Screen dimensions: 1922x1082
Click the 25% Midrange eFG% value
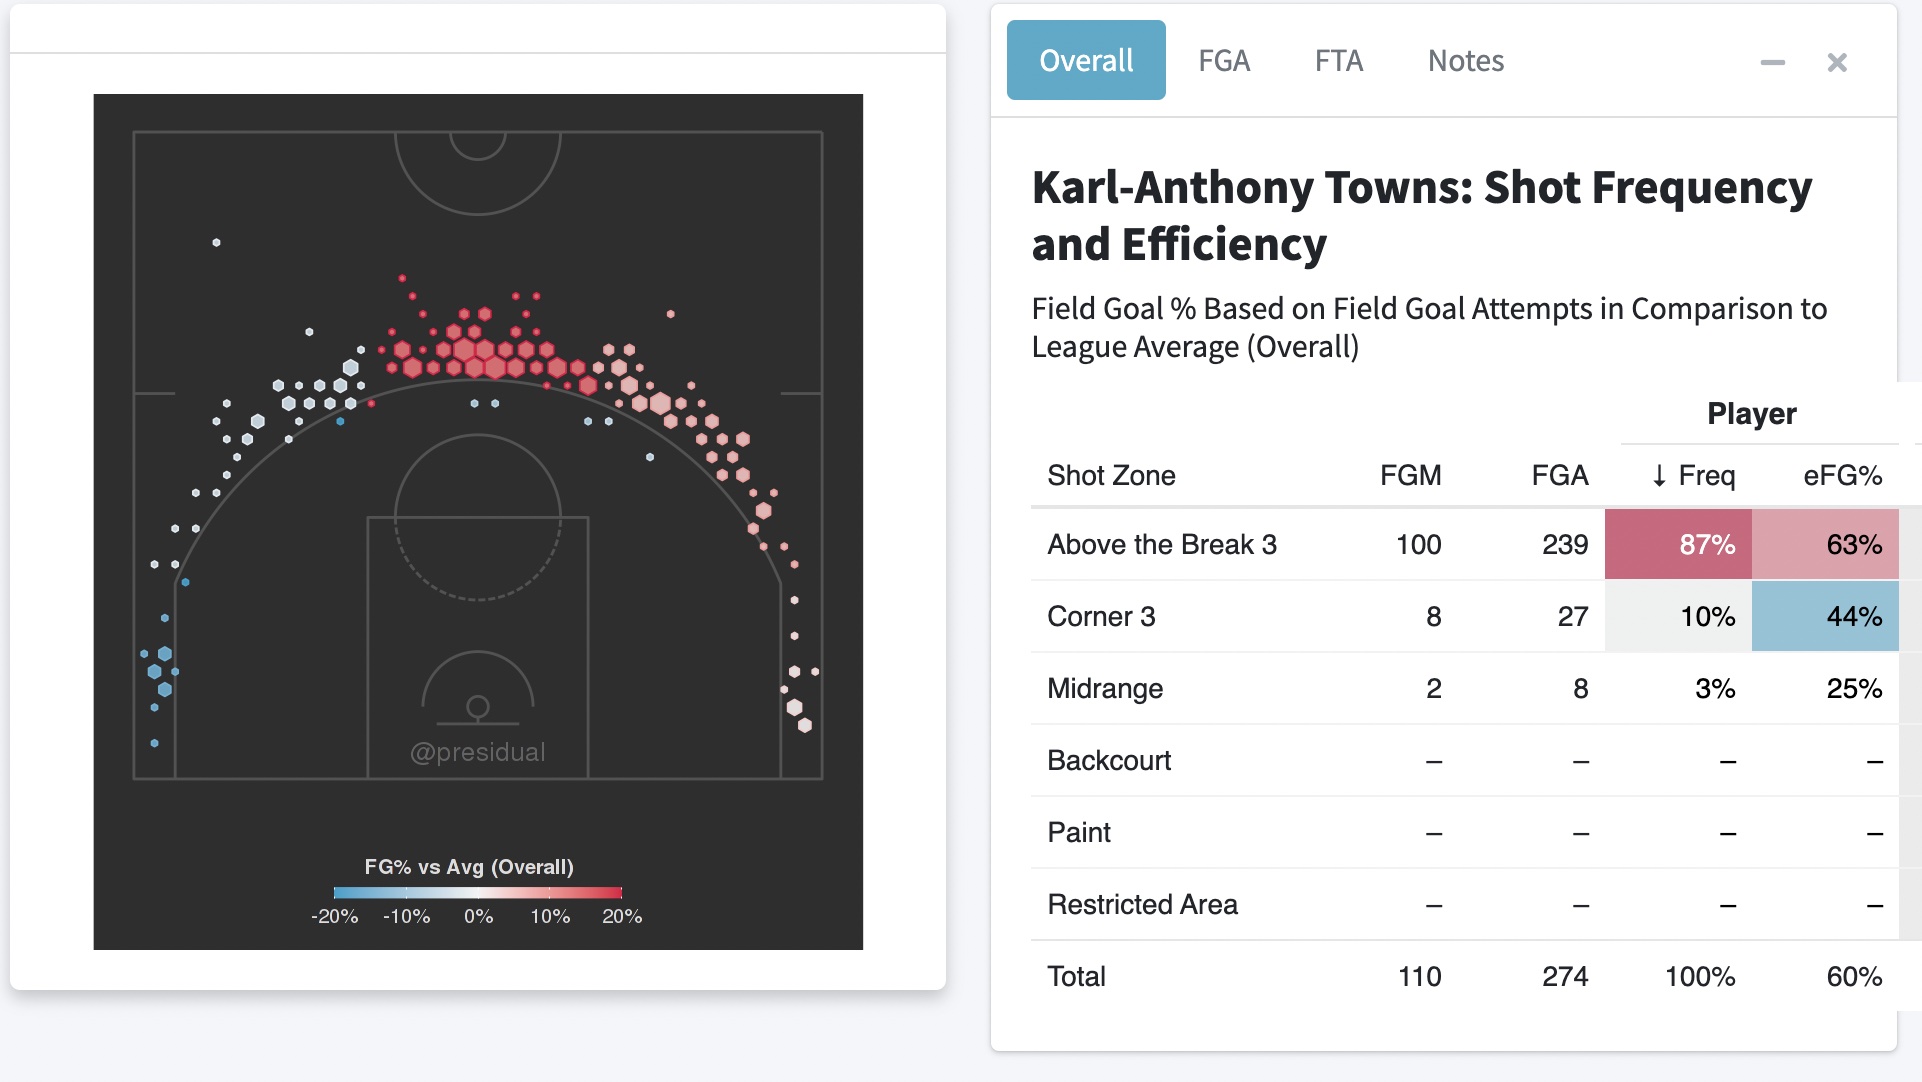1854,688
